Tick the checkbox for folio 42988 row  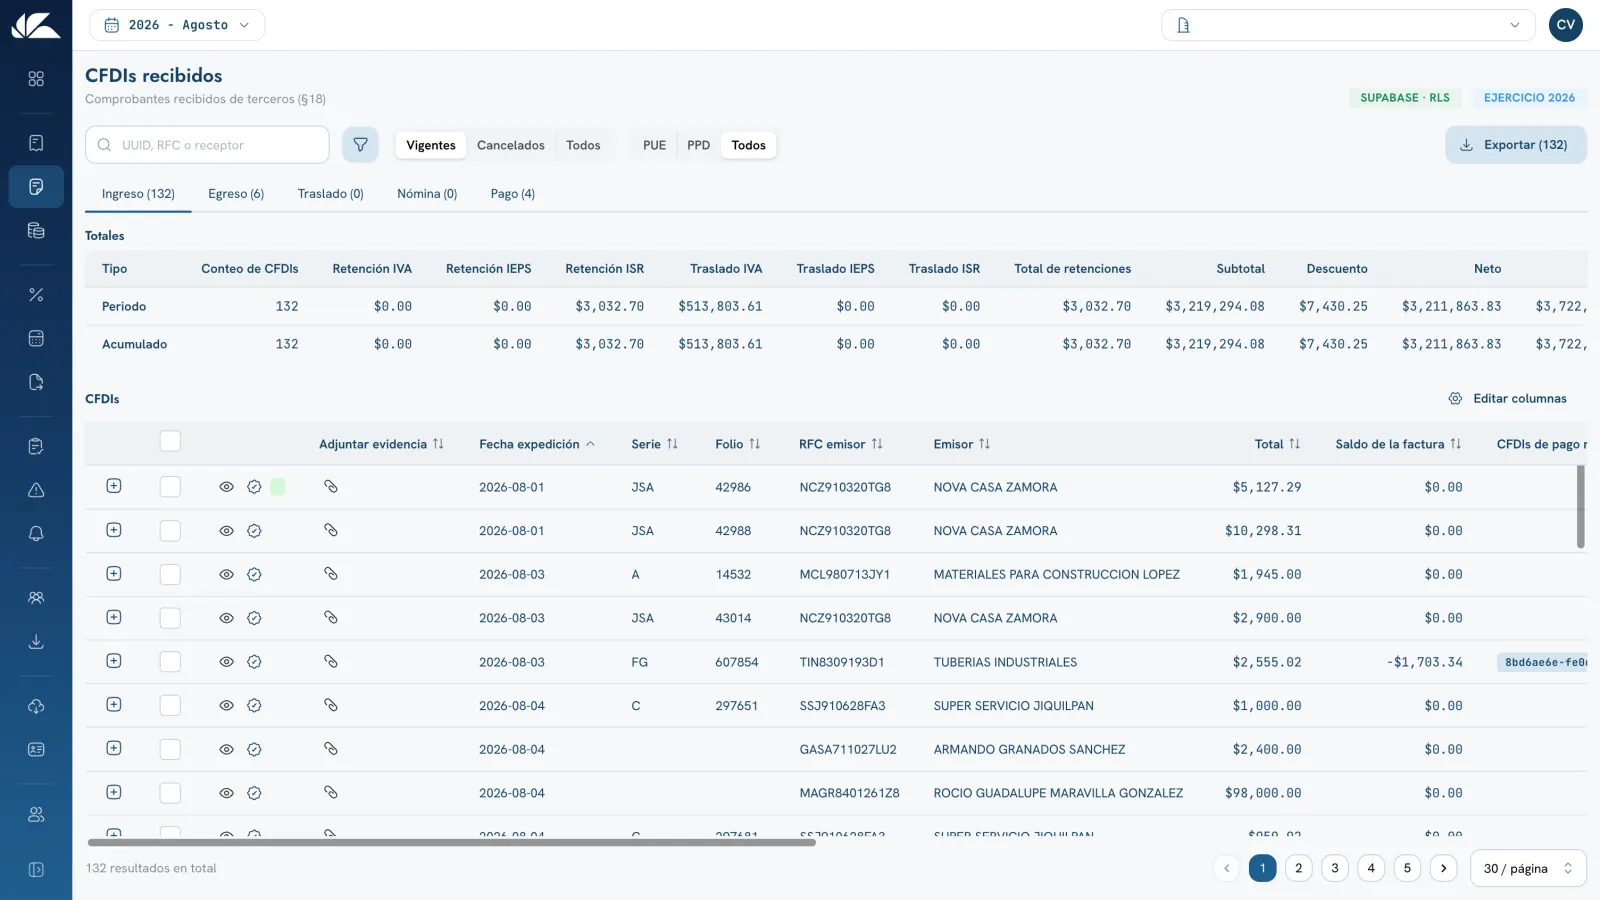tap(170, 531)
